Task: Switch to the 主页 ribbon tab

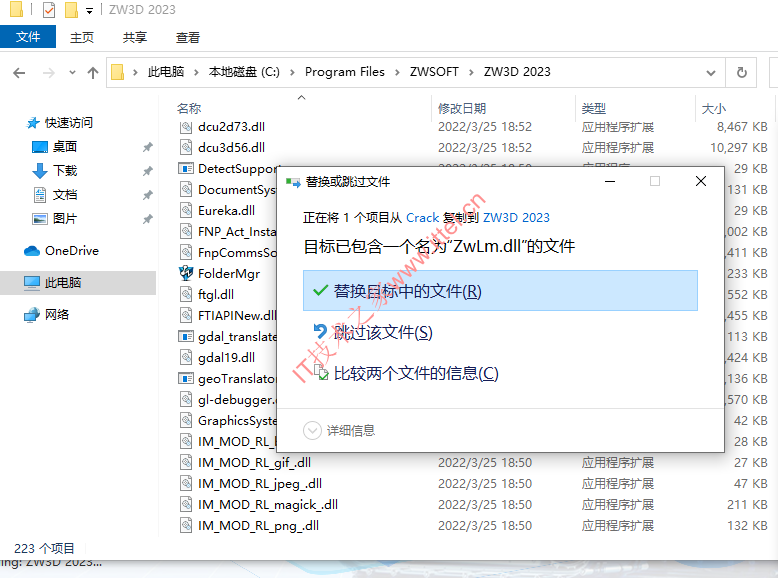Action: pyautogui.click(x=82, y=37)
